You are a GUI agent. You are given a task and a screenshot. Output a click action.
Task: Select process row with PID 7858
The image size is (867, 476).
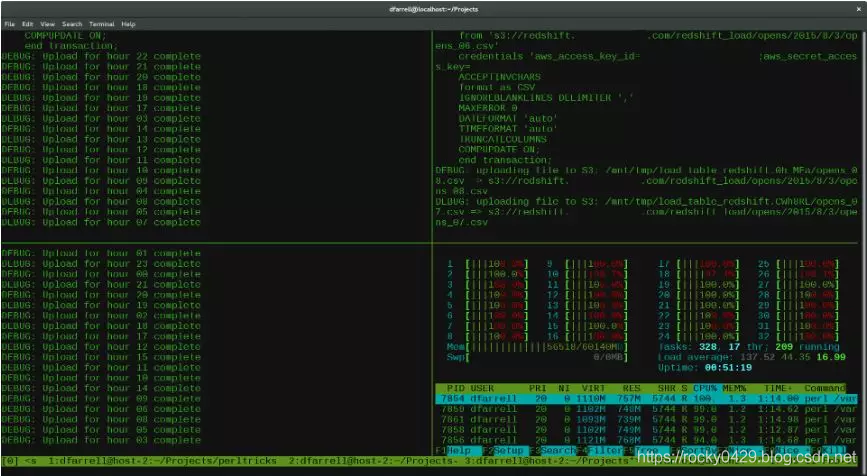[646, 430]
